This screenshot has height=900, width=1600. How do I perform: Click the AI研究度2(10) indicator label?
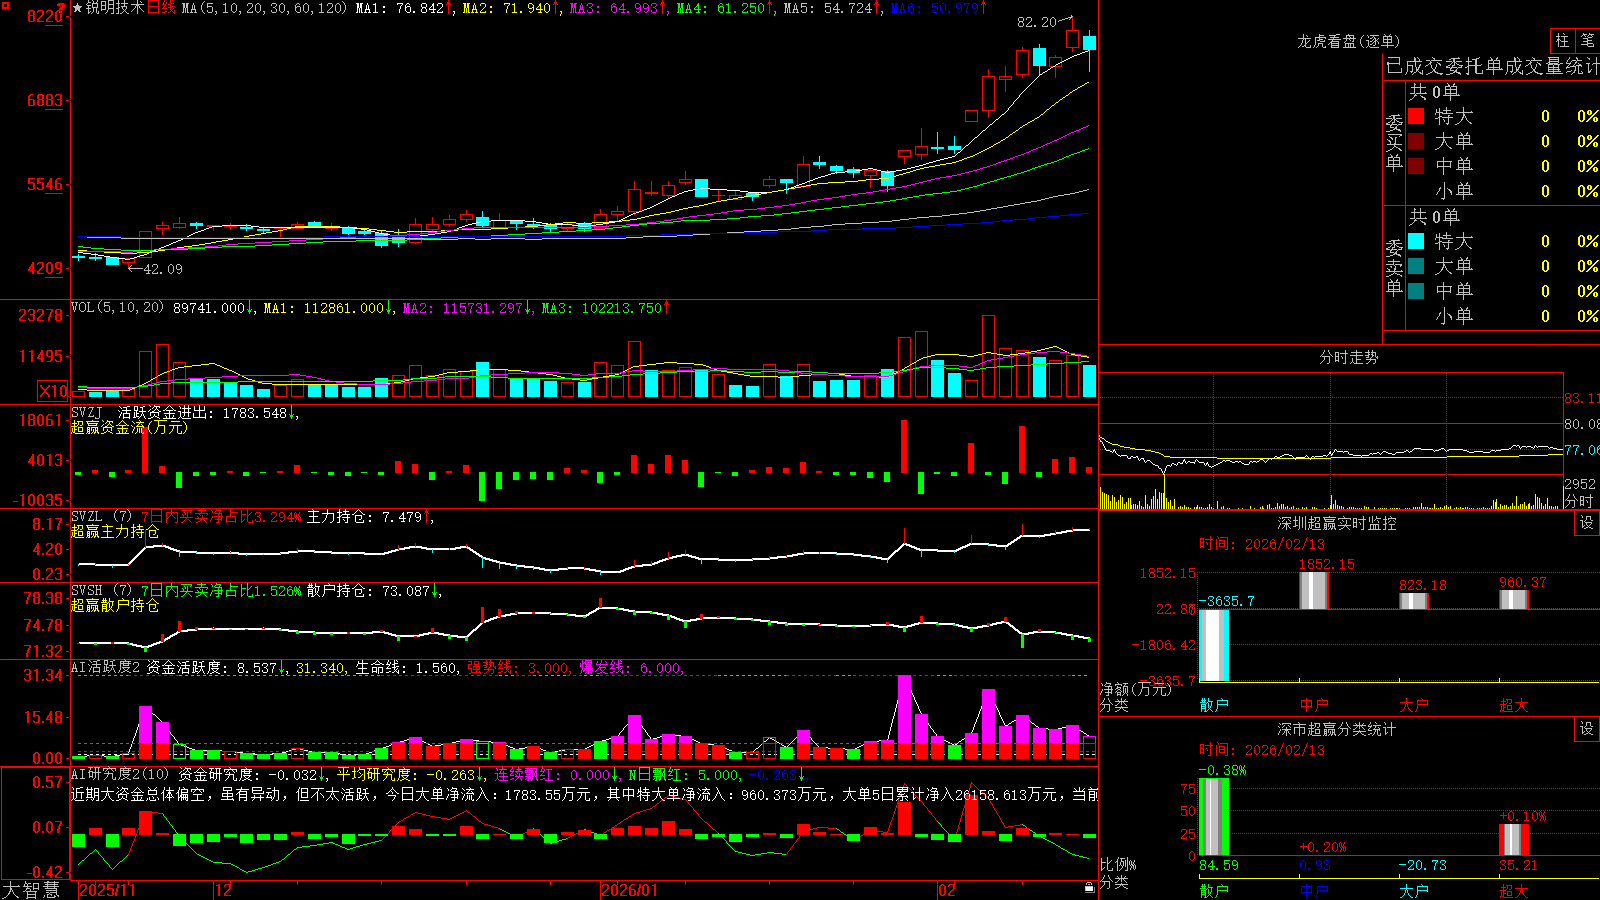pos(120,774)
